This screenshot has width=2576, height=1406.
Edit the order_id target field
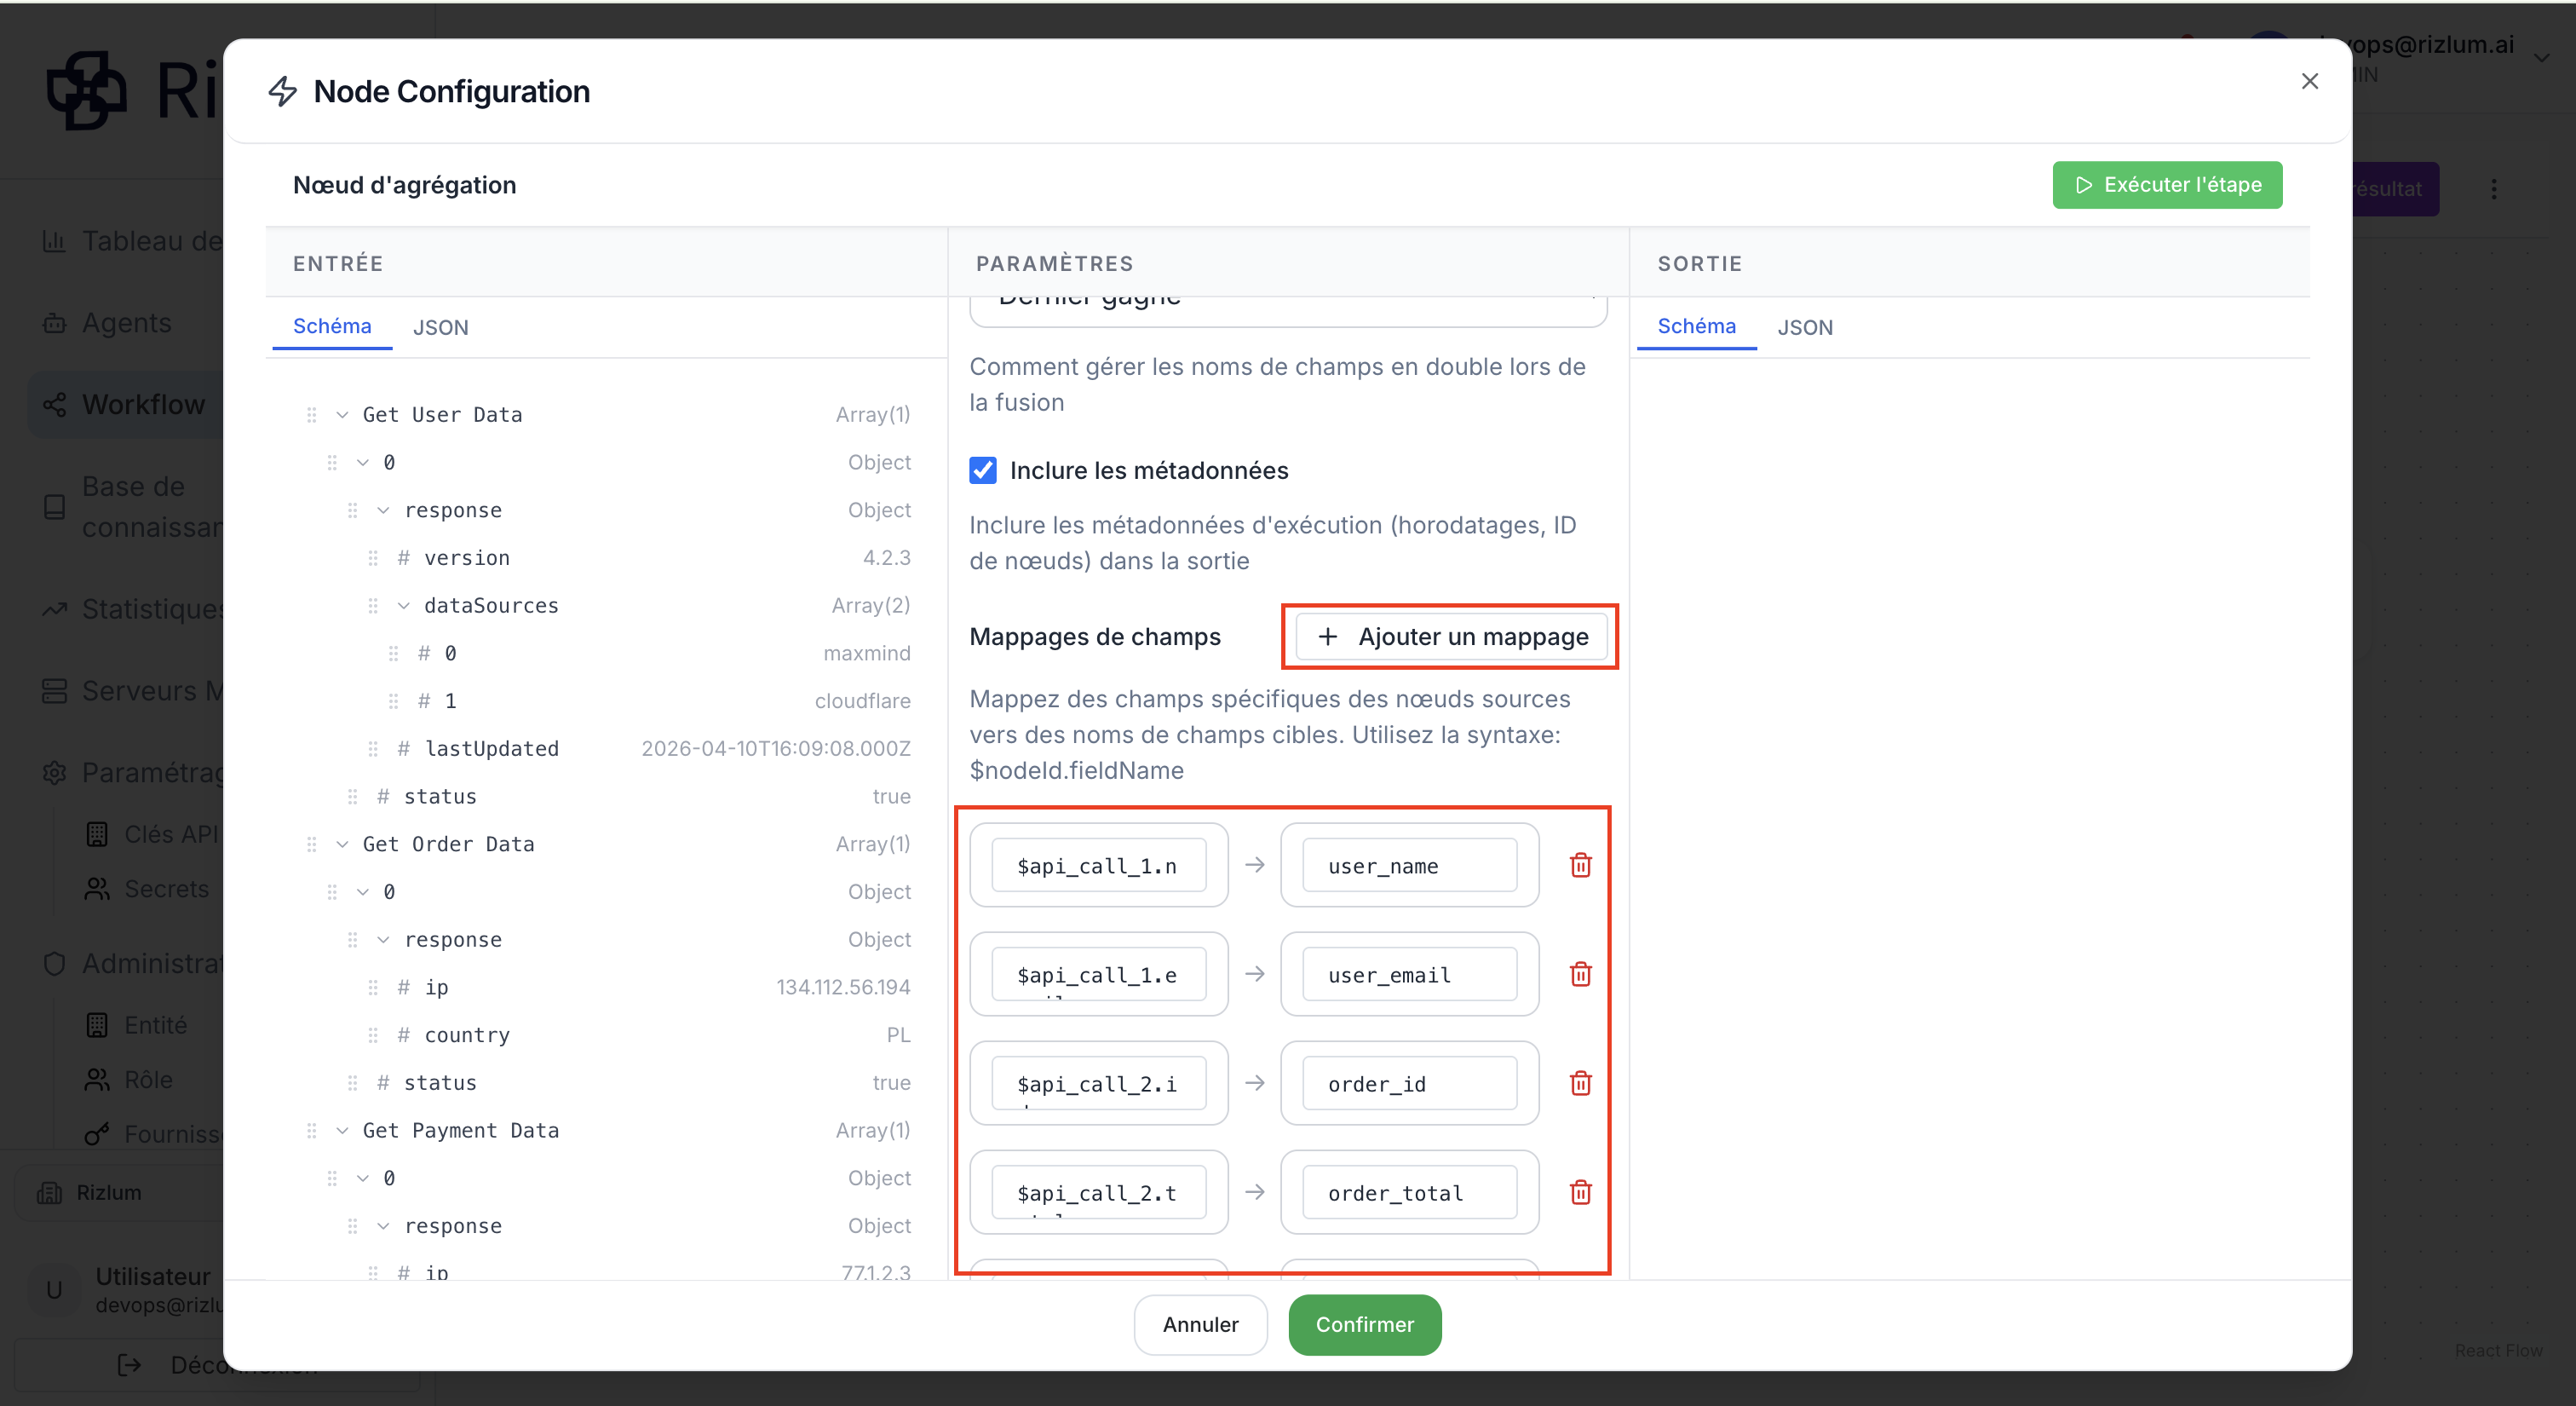[x=1409, y=1083]
